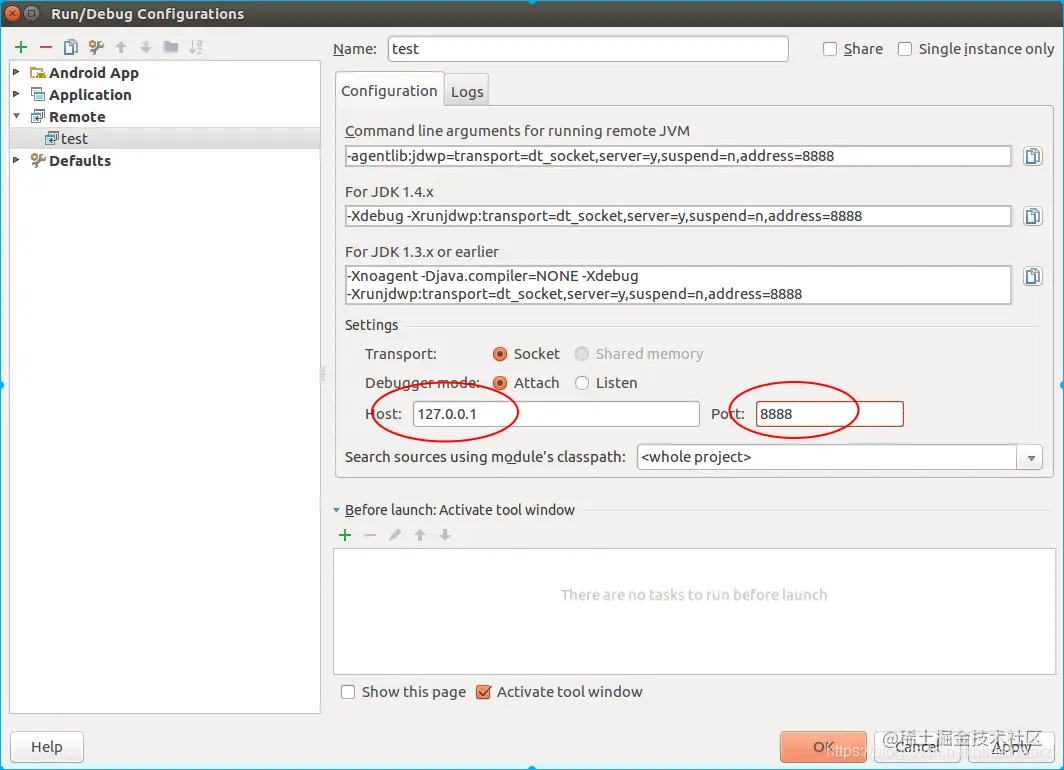Add a new configuration with the green plus
1064x770 pixels.
[21, 47]
